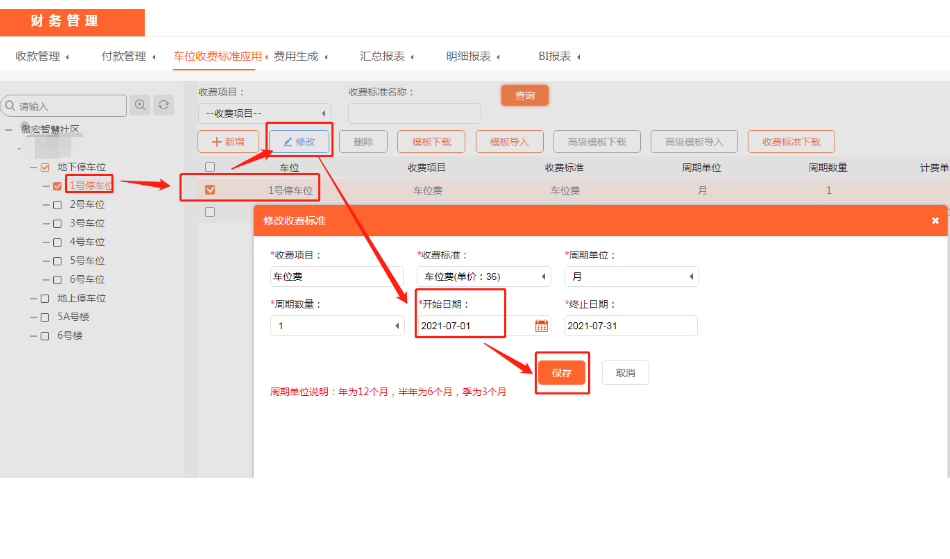Click the refresh icon beside the tree search box
950x559 pixels.
(x=163, y=105)
